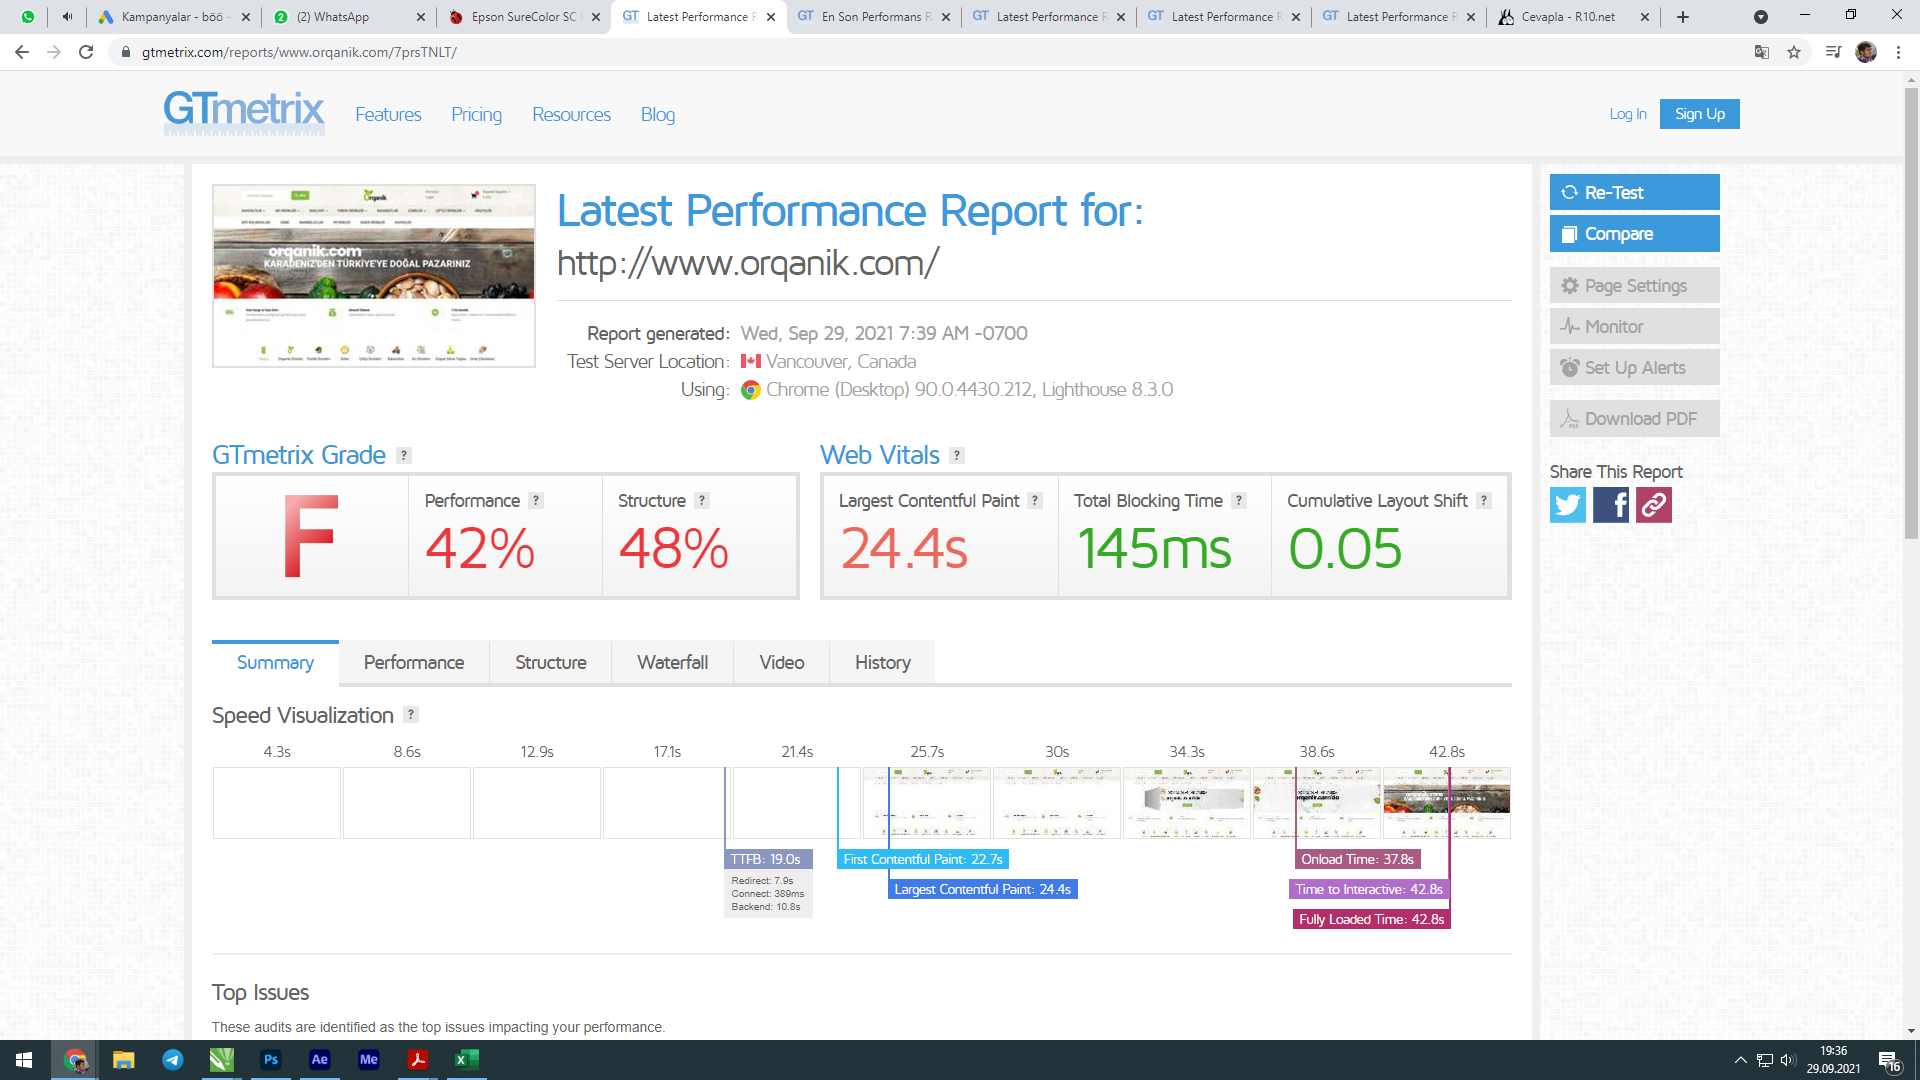Click Set Up Alerts
Viewport: 1920px width, 1080px height.
pyautogui.click(x=1635, y=367)
